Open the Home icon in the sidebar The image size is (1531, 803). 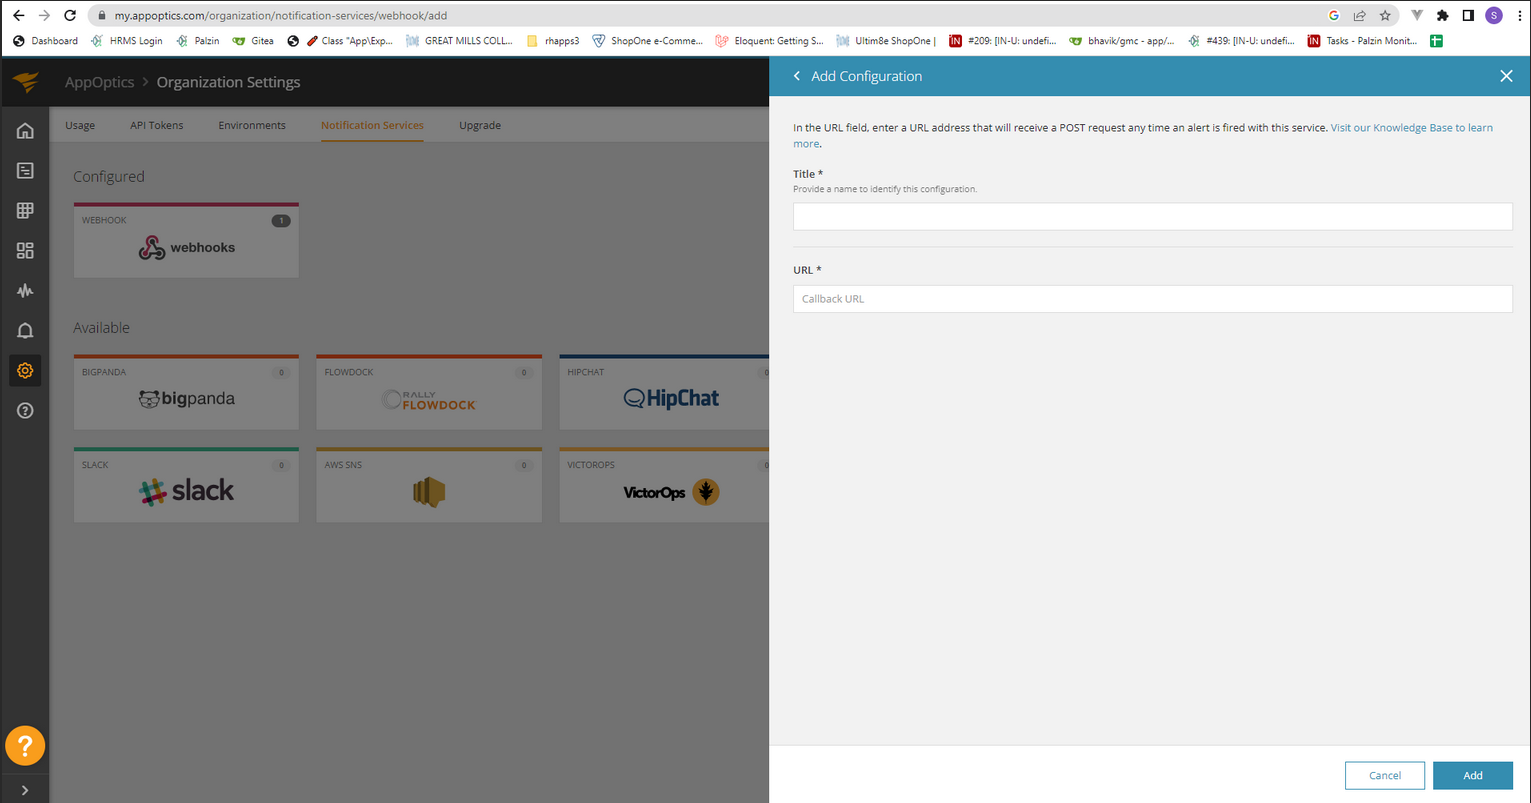[25, 131]
